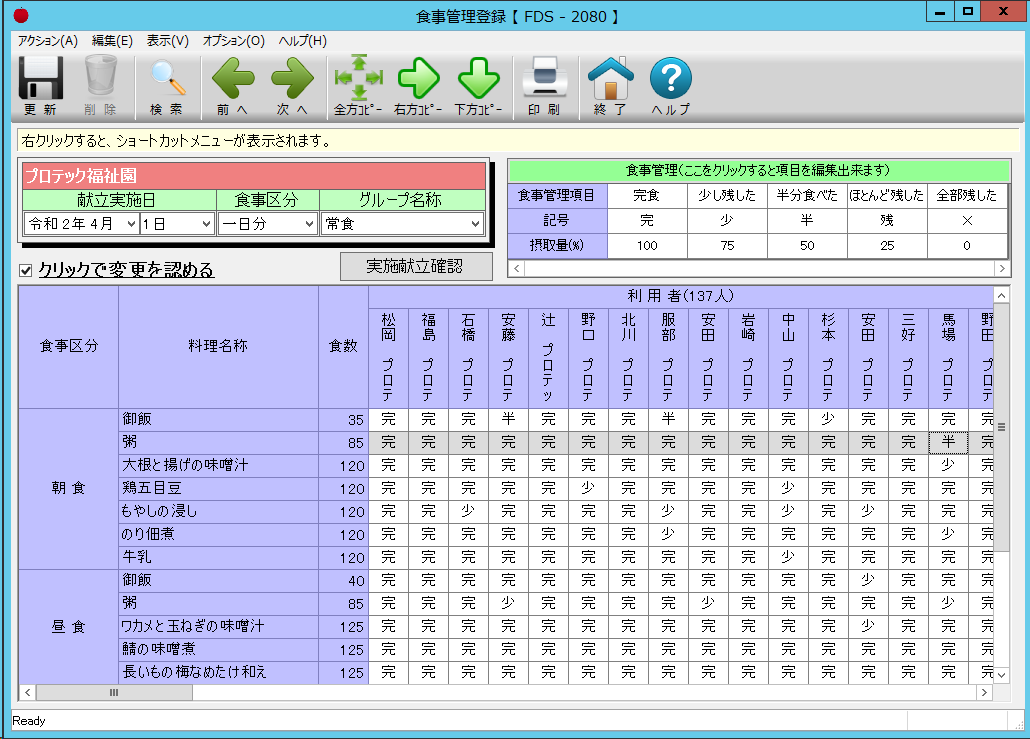This screenshot has height=739, width=1030.
Task: Select the 半 cell for 馬場 in 粥 row
Action: click(948, 442)
